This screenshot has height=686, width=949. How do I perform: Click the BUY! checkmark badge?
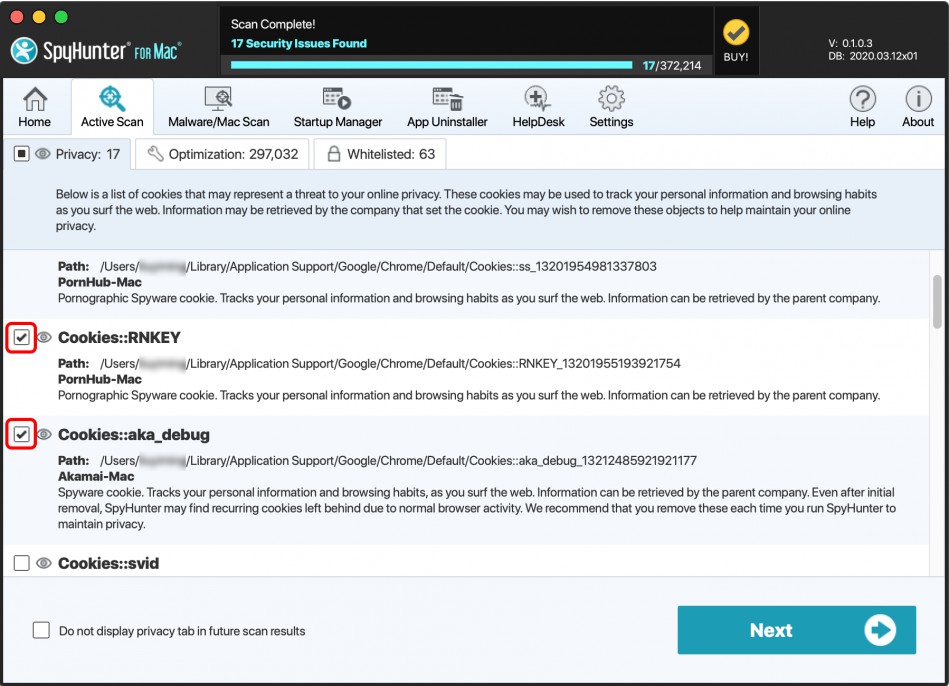tap(736, 39)
